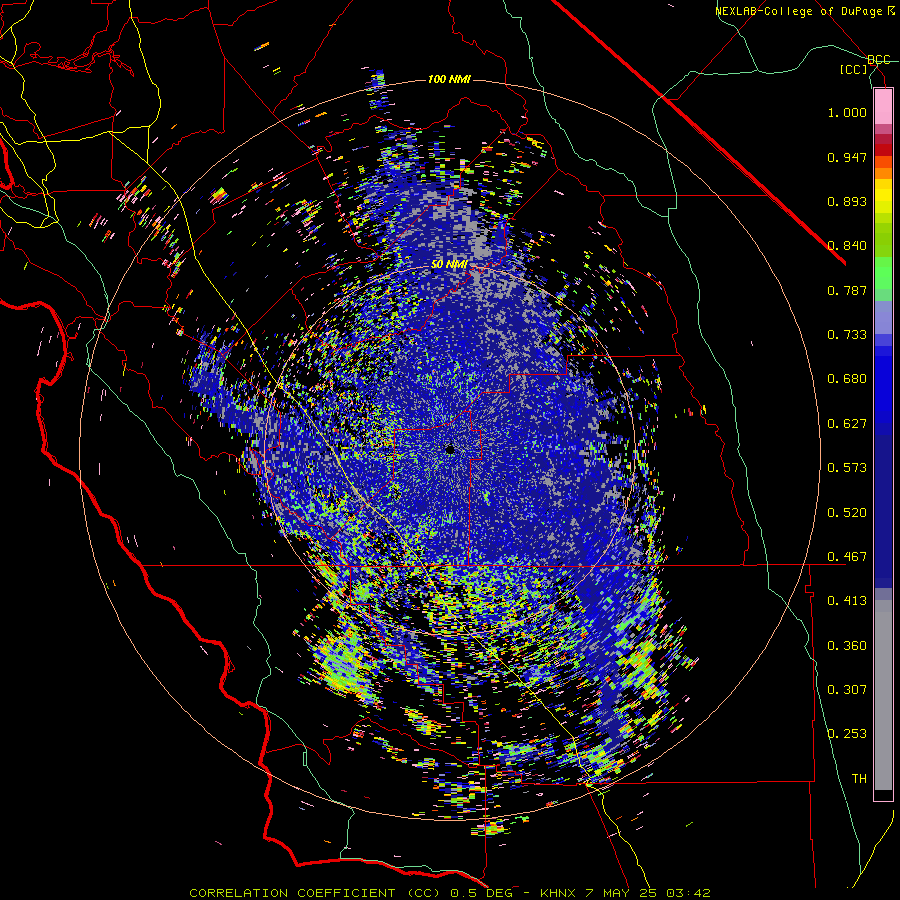Click the 100 NMI range ring label
This screenshot has height=900, width=900.
tap(449, 79)
